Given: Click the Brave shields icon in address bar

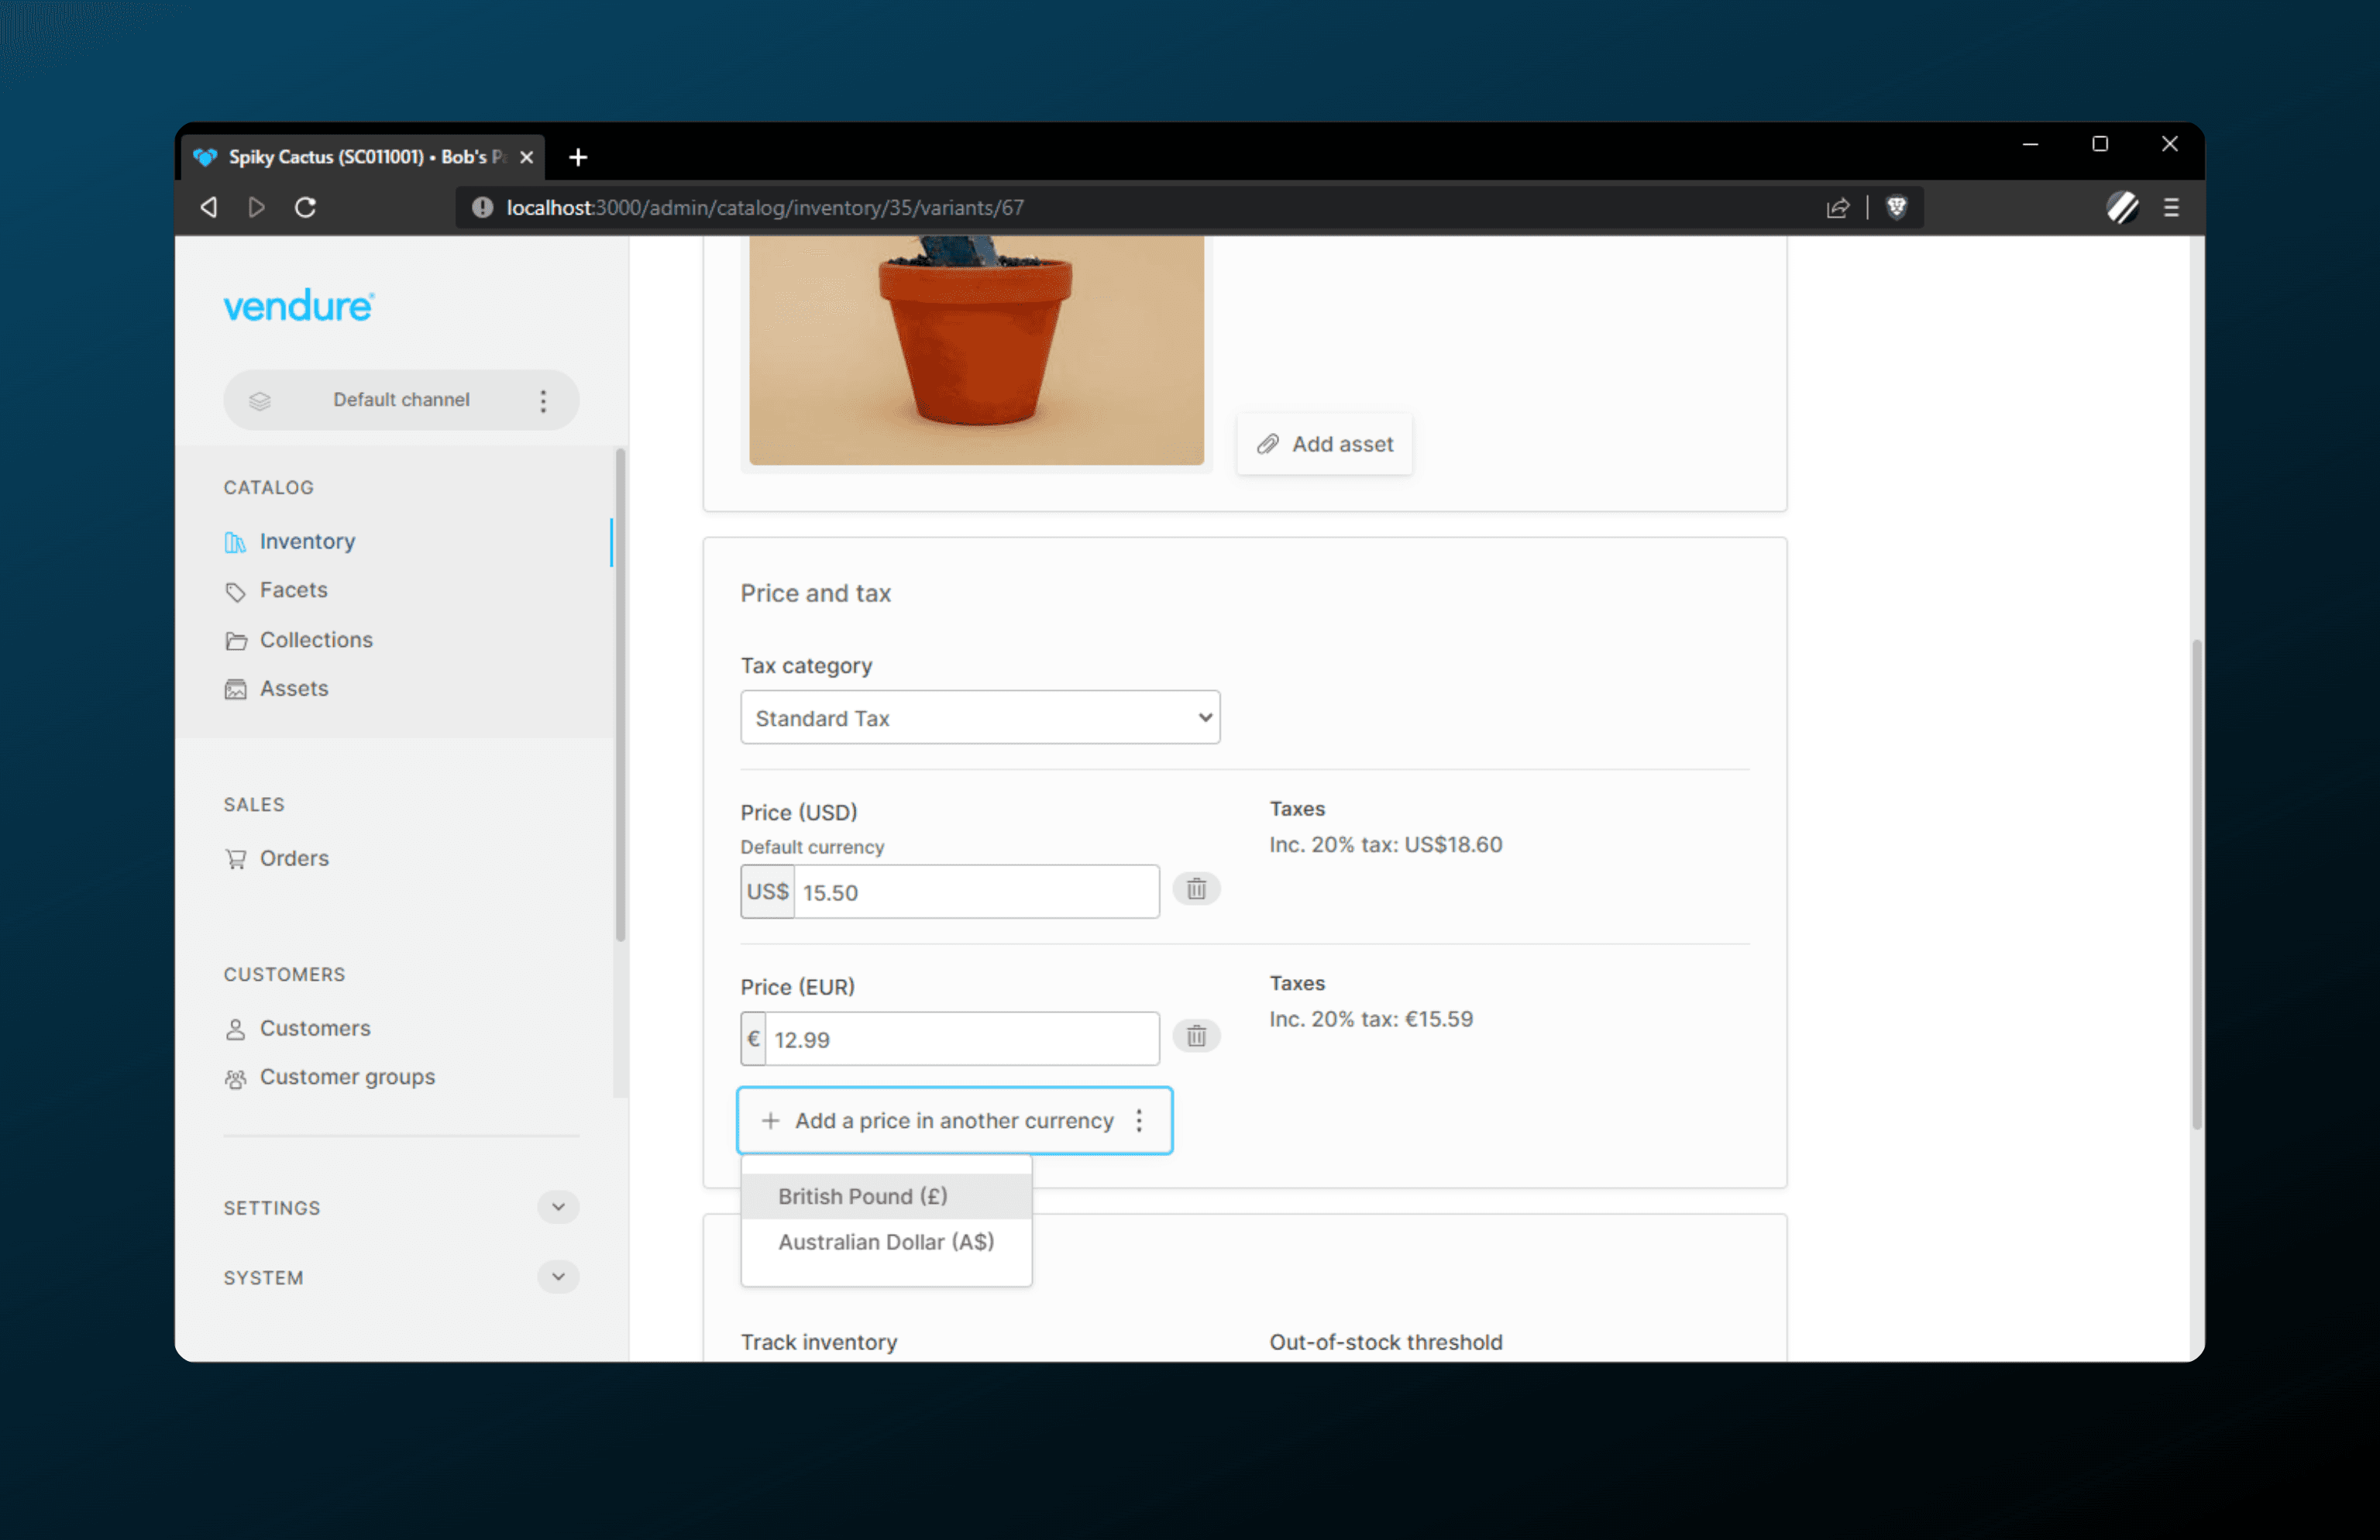Looking at the screenshot, I should tap(1896, 207).
